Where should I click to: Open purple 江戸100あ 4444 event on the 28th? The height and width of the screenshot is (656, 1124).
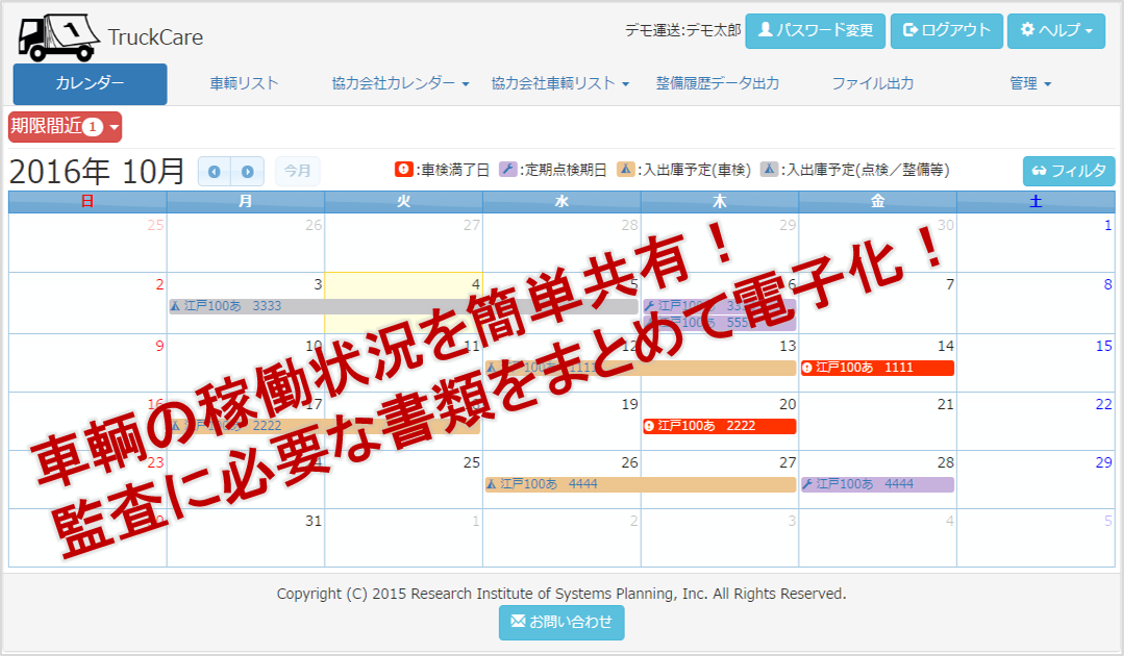coord(877,485)
